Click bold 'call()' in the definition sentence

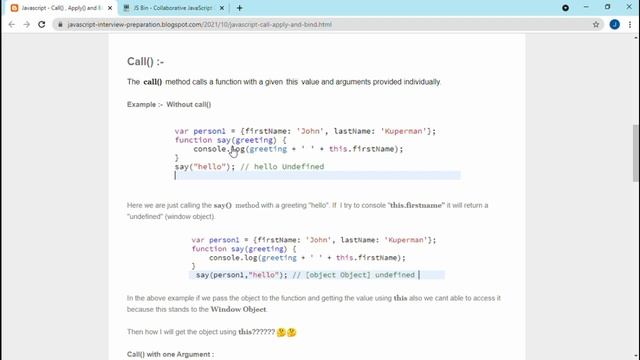click(153, 82)
